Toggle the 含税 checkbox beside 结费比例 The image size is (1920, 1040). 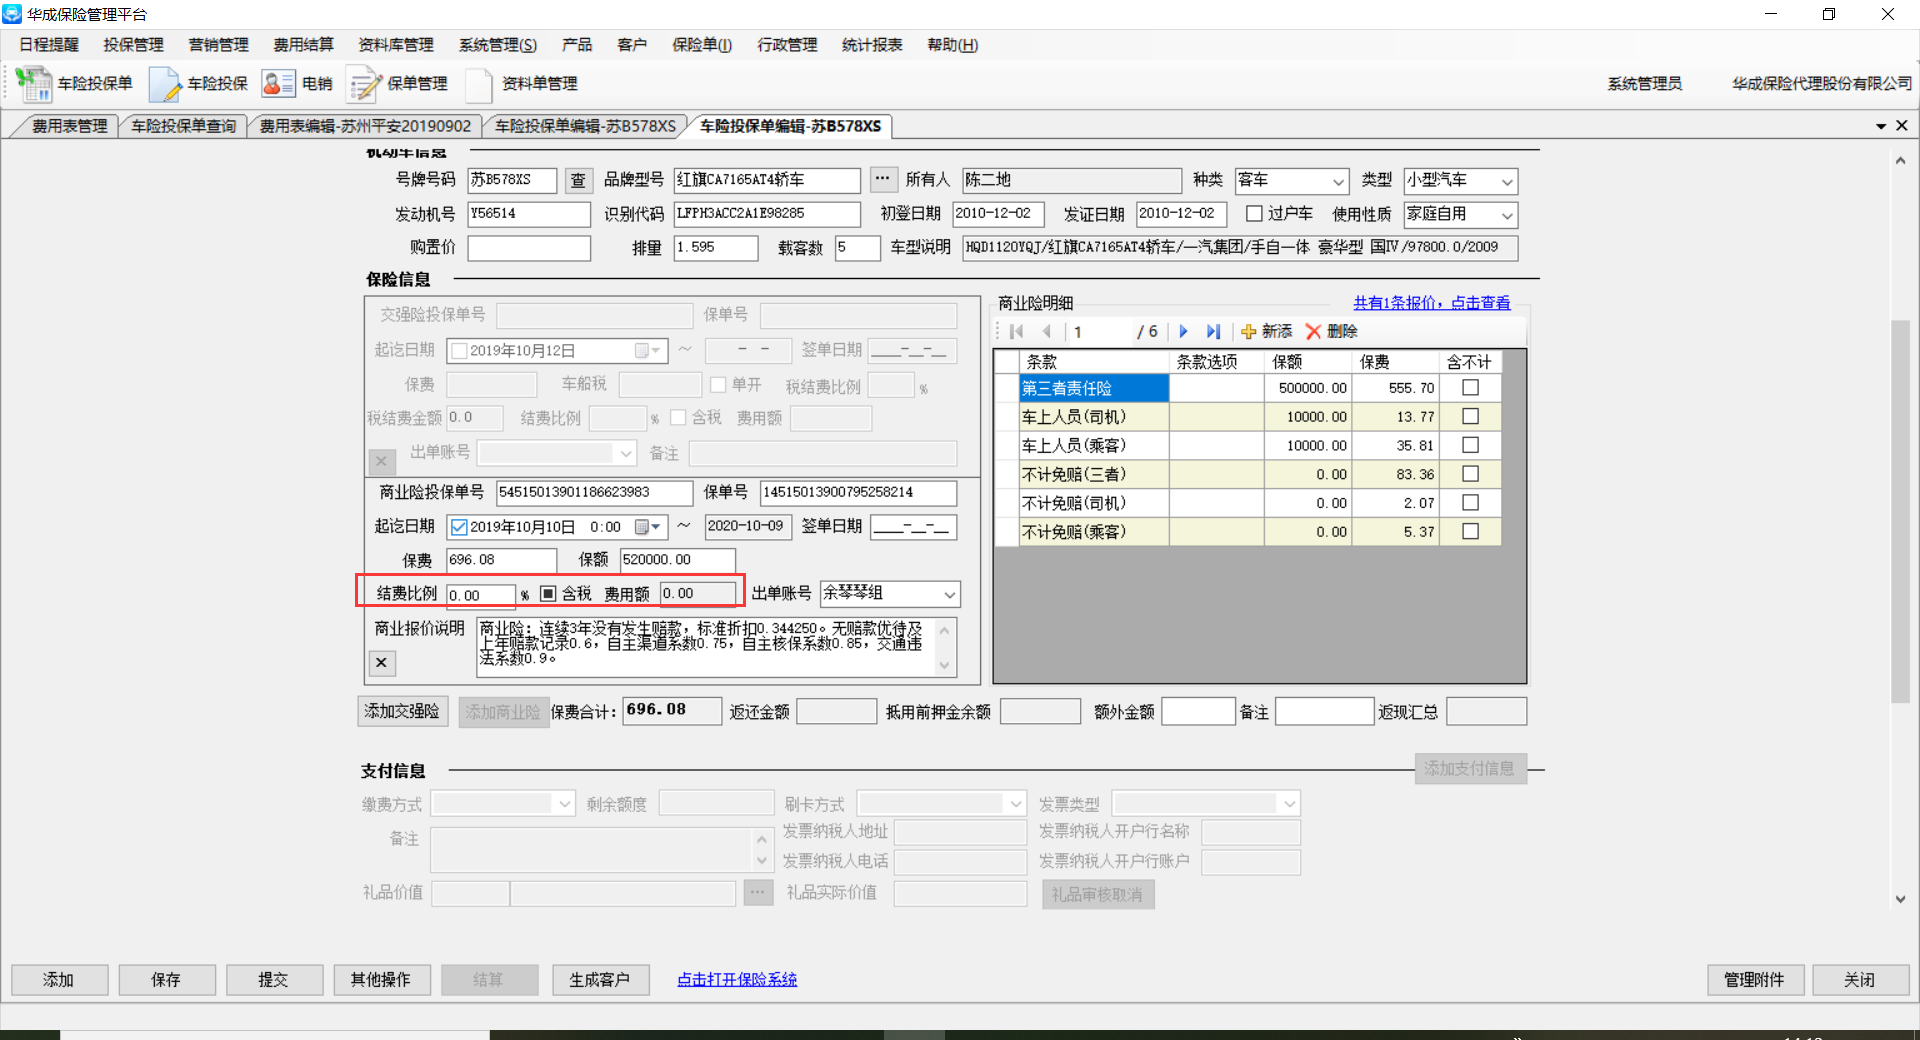tap(548, 594)
